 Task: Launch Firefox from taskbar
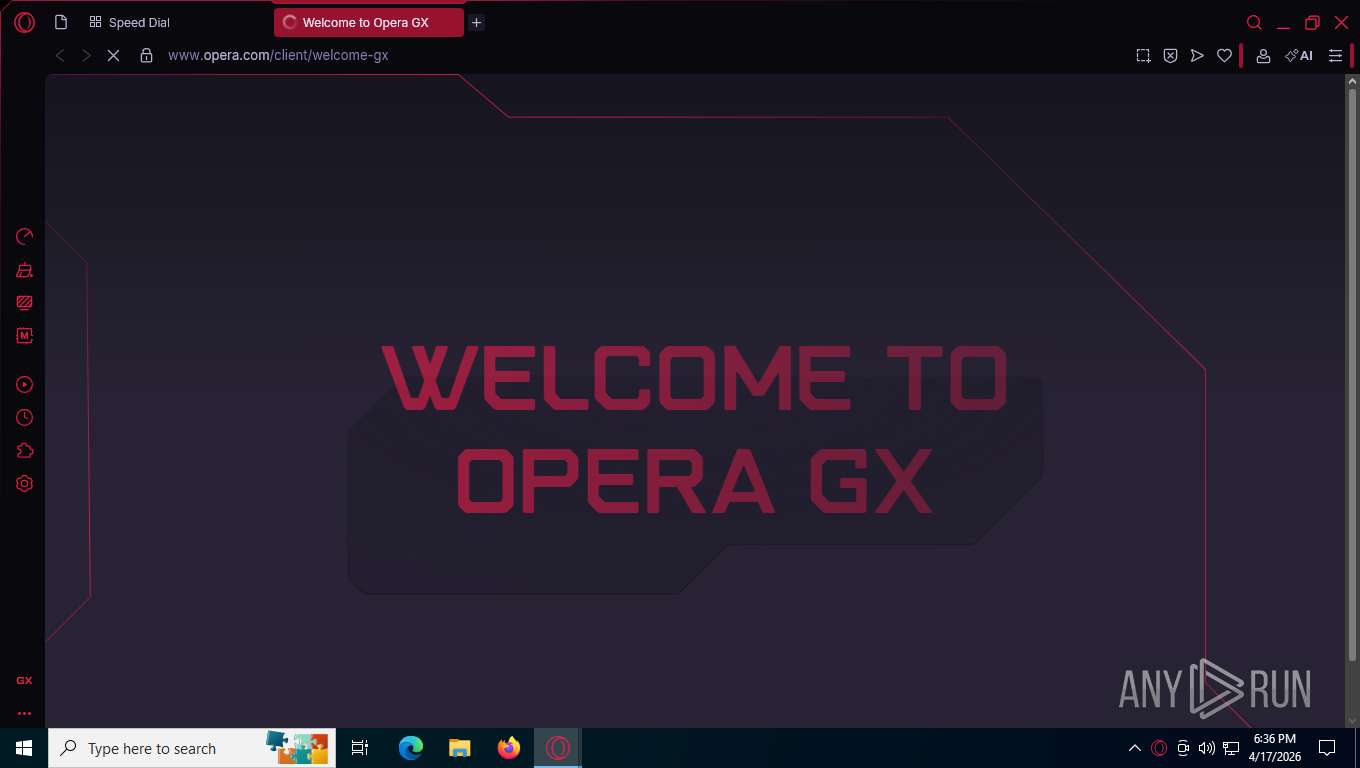pos(509,748)
